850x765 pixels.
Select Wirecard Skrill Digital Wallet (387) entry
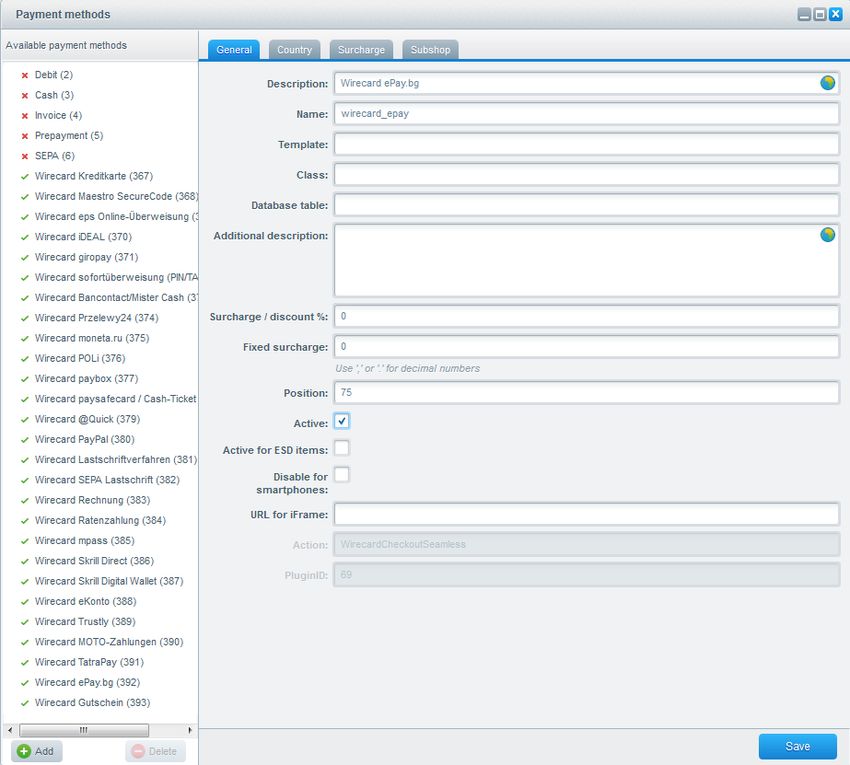109,581
